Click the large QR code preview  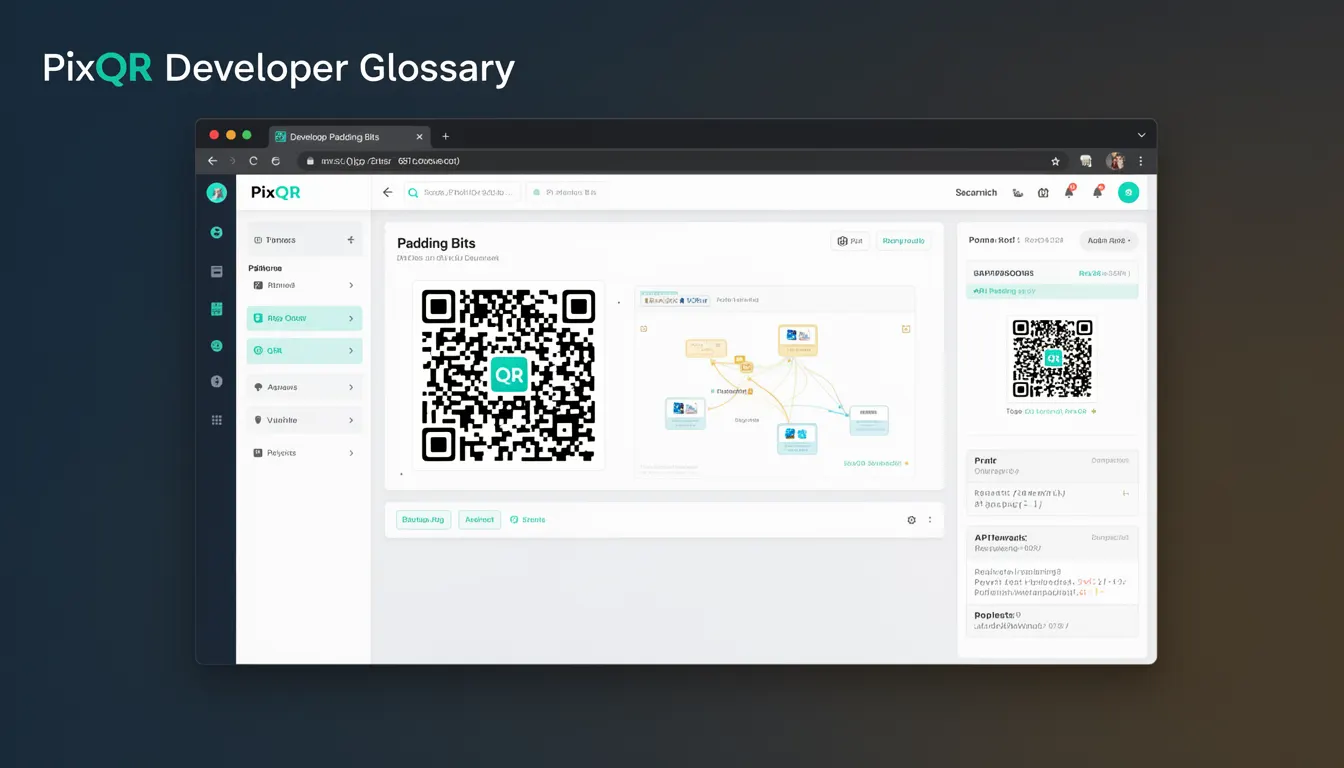[x=509, y=376]
